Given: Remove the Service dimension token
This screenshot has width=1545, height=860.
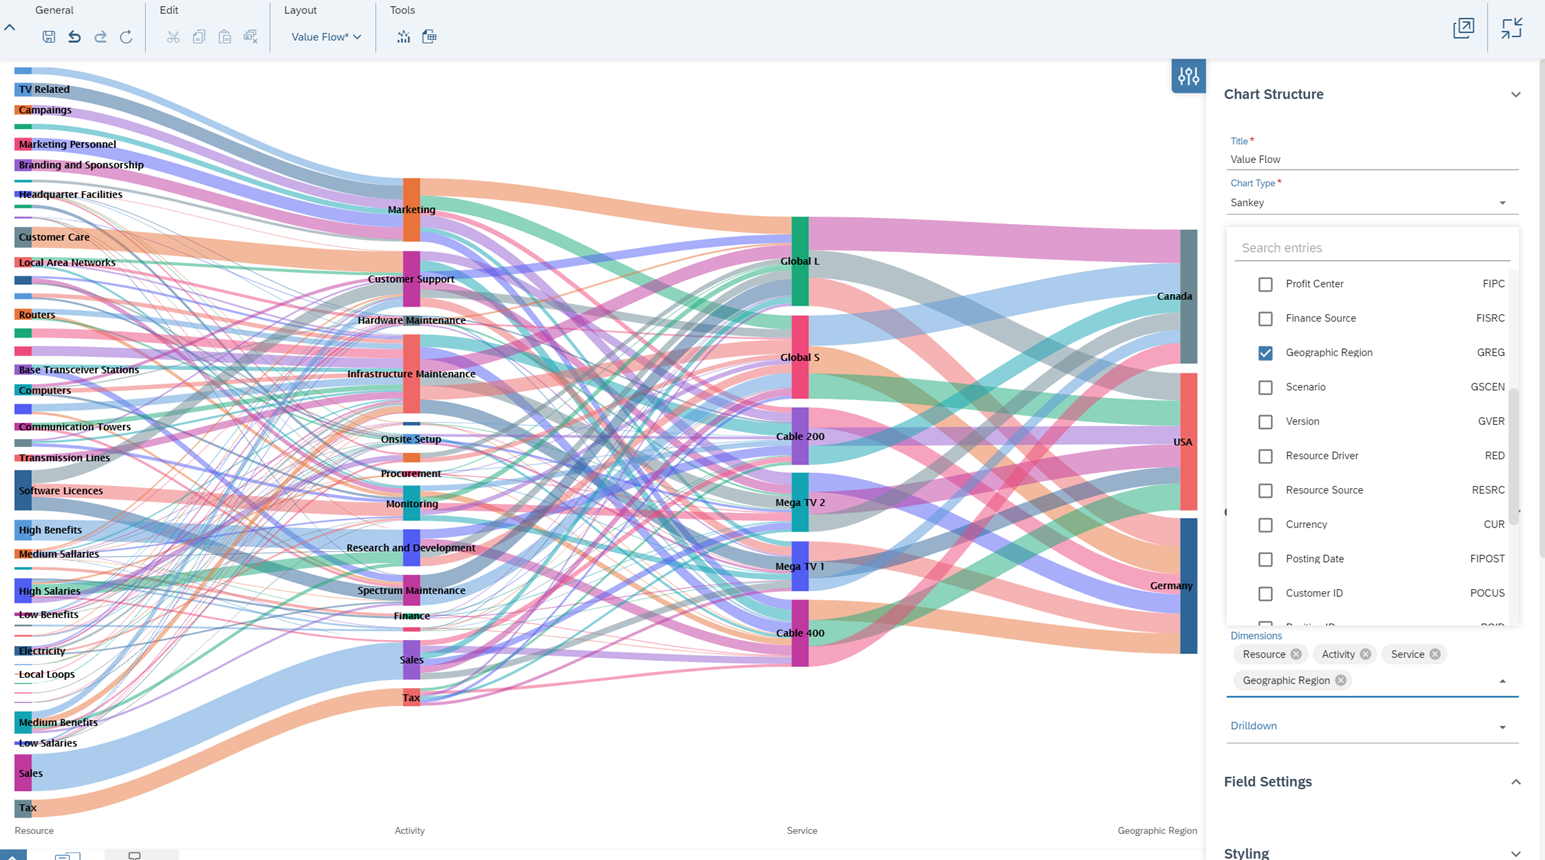Looking at the screenshot, I should pyautogui.click(x=1435, y=654).
